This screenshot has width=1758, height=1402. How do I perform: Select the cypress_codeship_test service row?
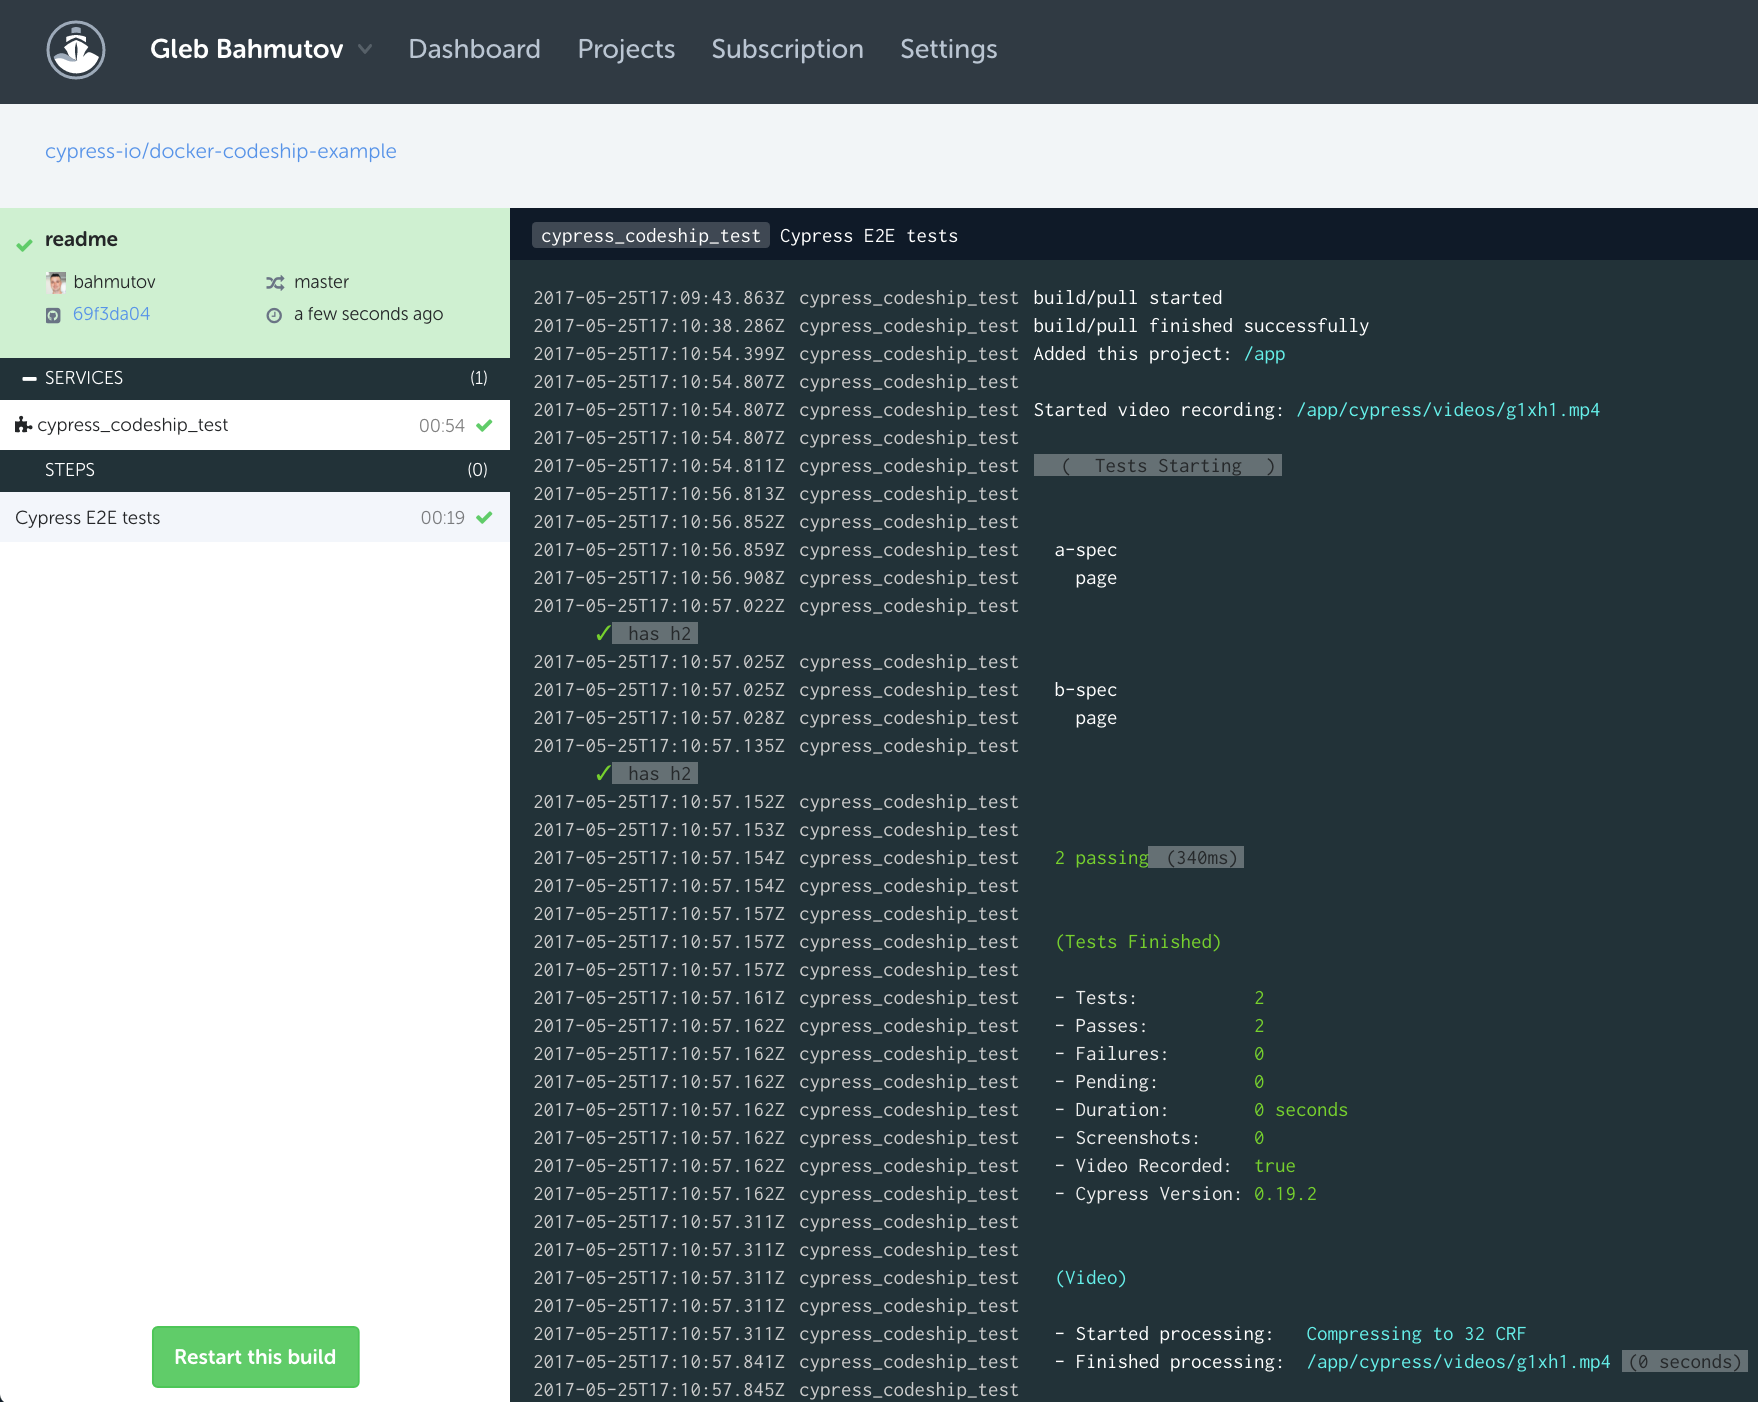click(255, 425)
